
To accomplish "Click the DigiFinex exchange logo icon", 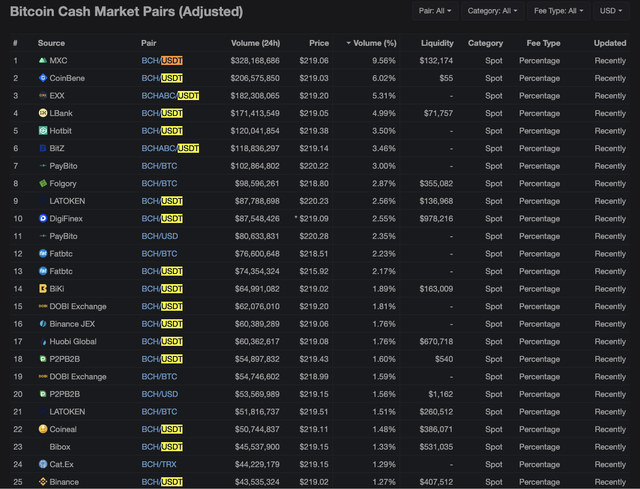I will 42,218.
